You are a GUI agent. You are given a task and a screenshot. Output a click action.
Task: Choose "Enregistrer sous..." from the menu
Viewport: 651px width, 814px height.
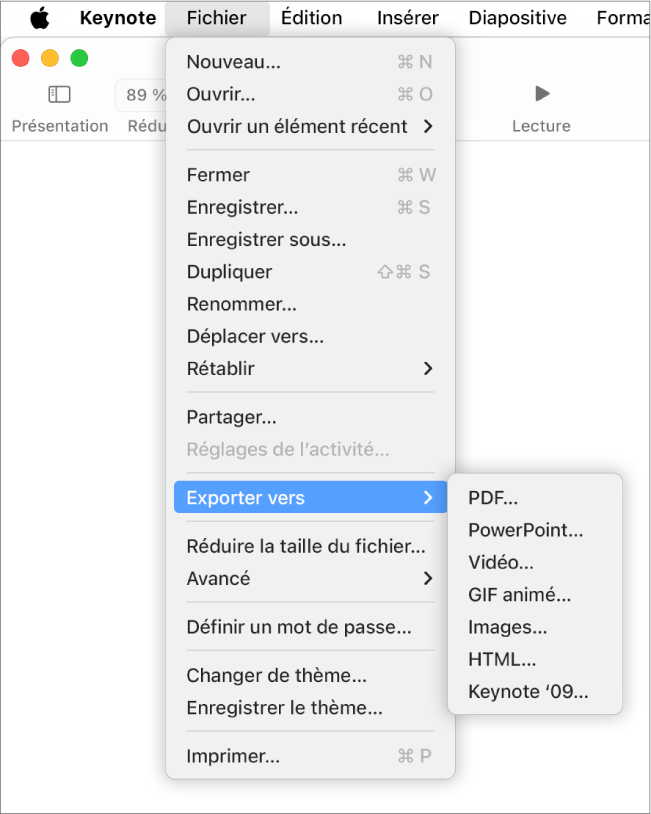(266, 239)
